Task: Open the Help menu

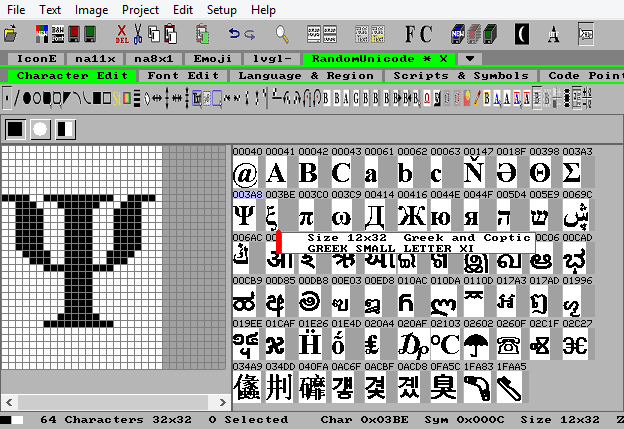Action: click(263, 10)
